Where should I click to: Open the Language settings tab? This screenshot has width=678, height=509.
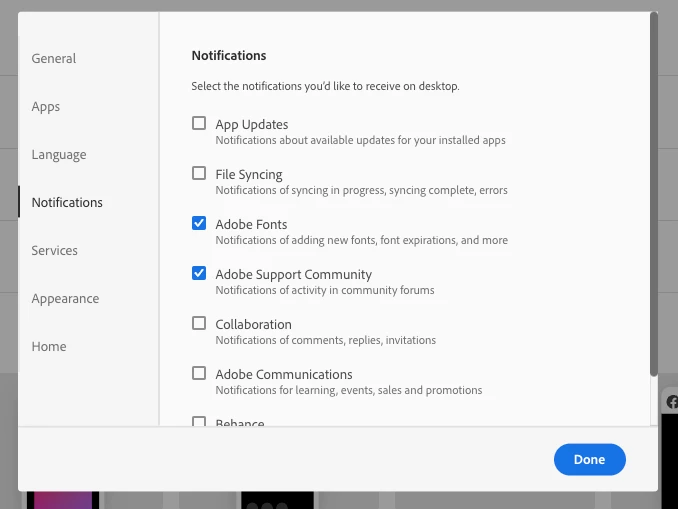click(59, 154)
